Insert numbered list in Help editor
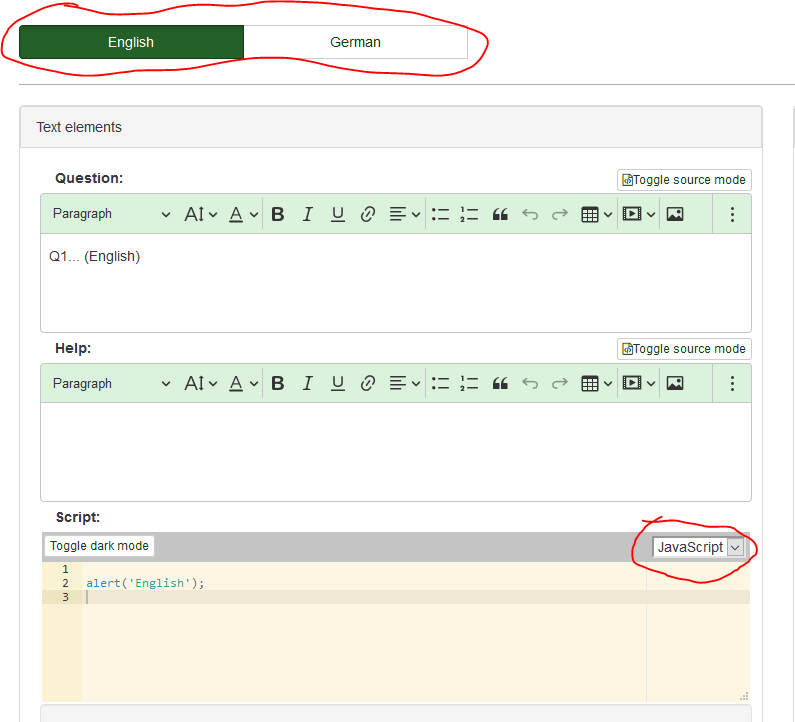 (469, 384)
